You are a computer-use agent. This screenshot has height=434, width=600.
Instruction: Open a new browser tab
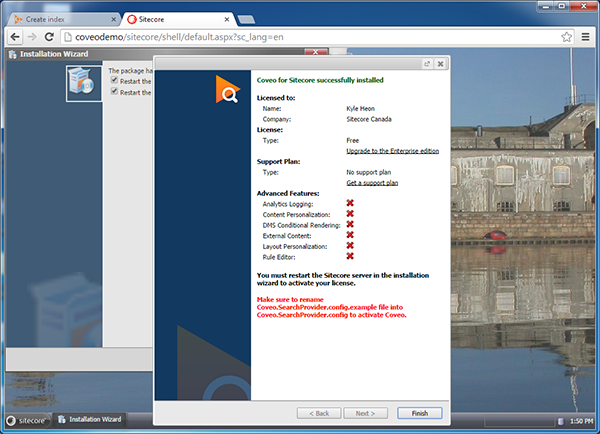(x=246, y=19)
